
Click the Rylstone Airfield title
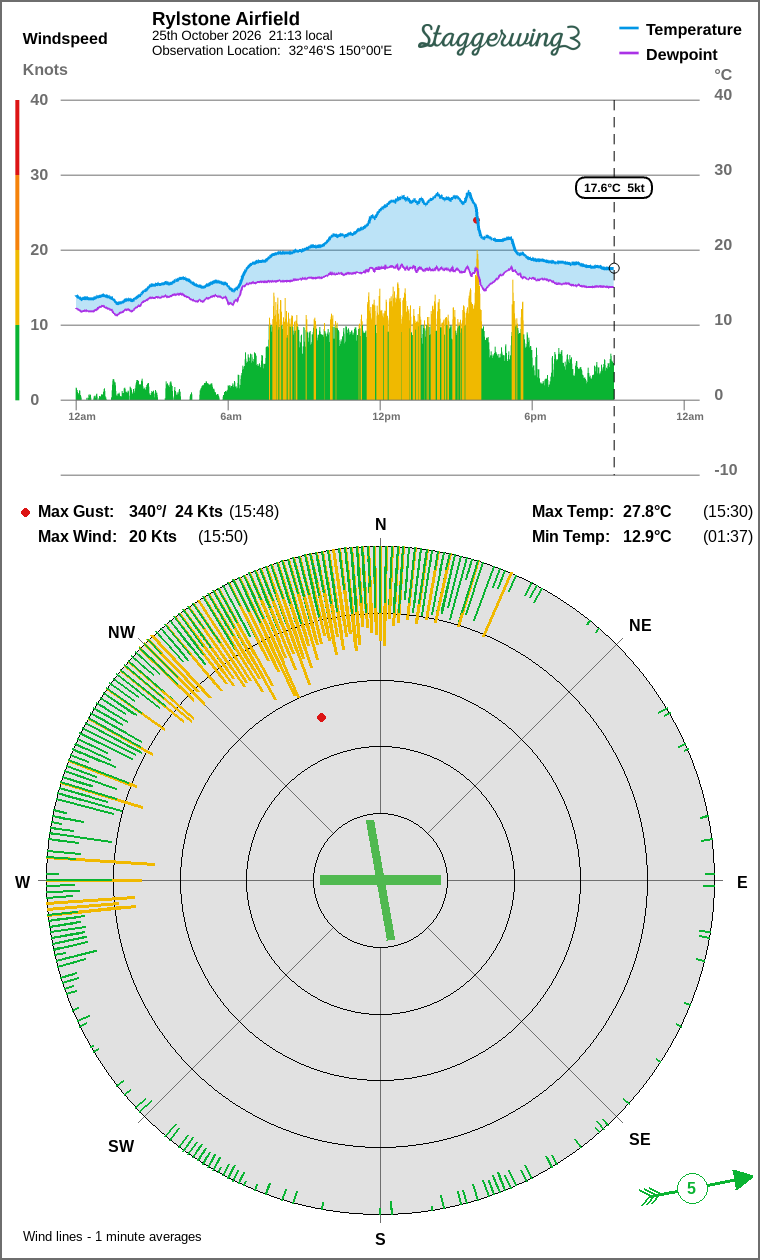click(x=226, y=19)
